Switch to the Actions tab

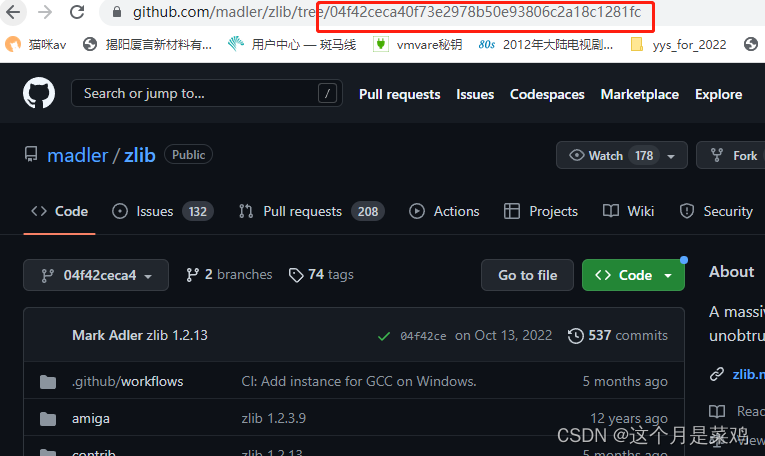444,211
